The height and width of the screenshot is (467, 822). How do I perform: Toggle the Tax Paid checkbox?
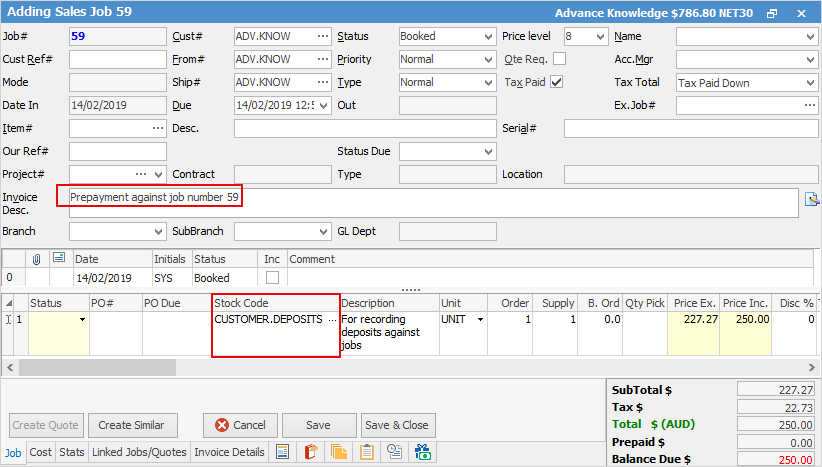[557, 82]
